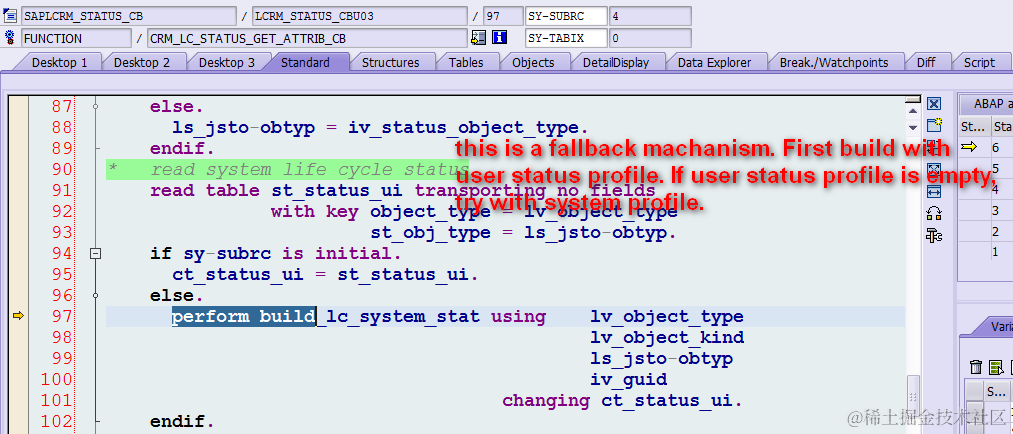The height and width of the screenshot is (434, 1013).
Task: Click the new tool icon
Action: coord(934,125)
